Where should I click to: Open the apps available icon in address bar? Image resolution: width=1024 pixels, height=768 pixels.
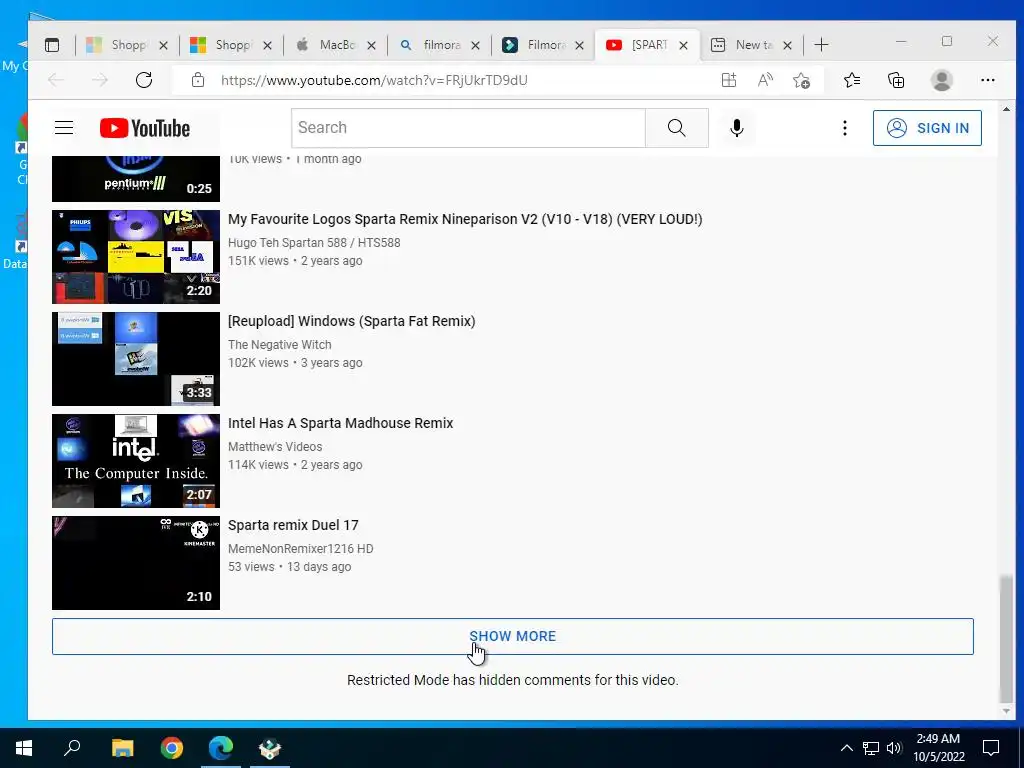point(729,80)
